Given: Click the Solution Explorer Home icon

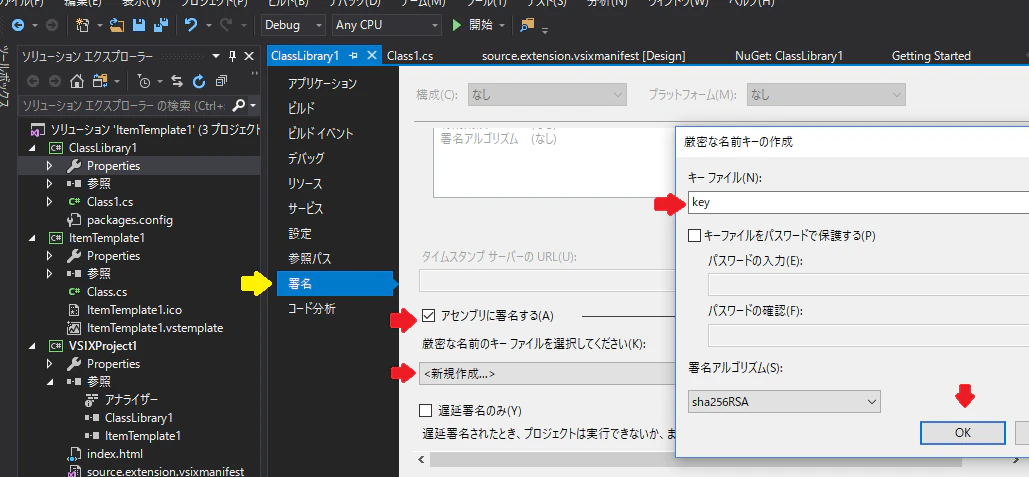Looking at the screenshot, I should coord(77,81).
